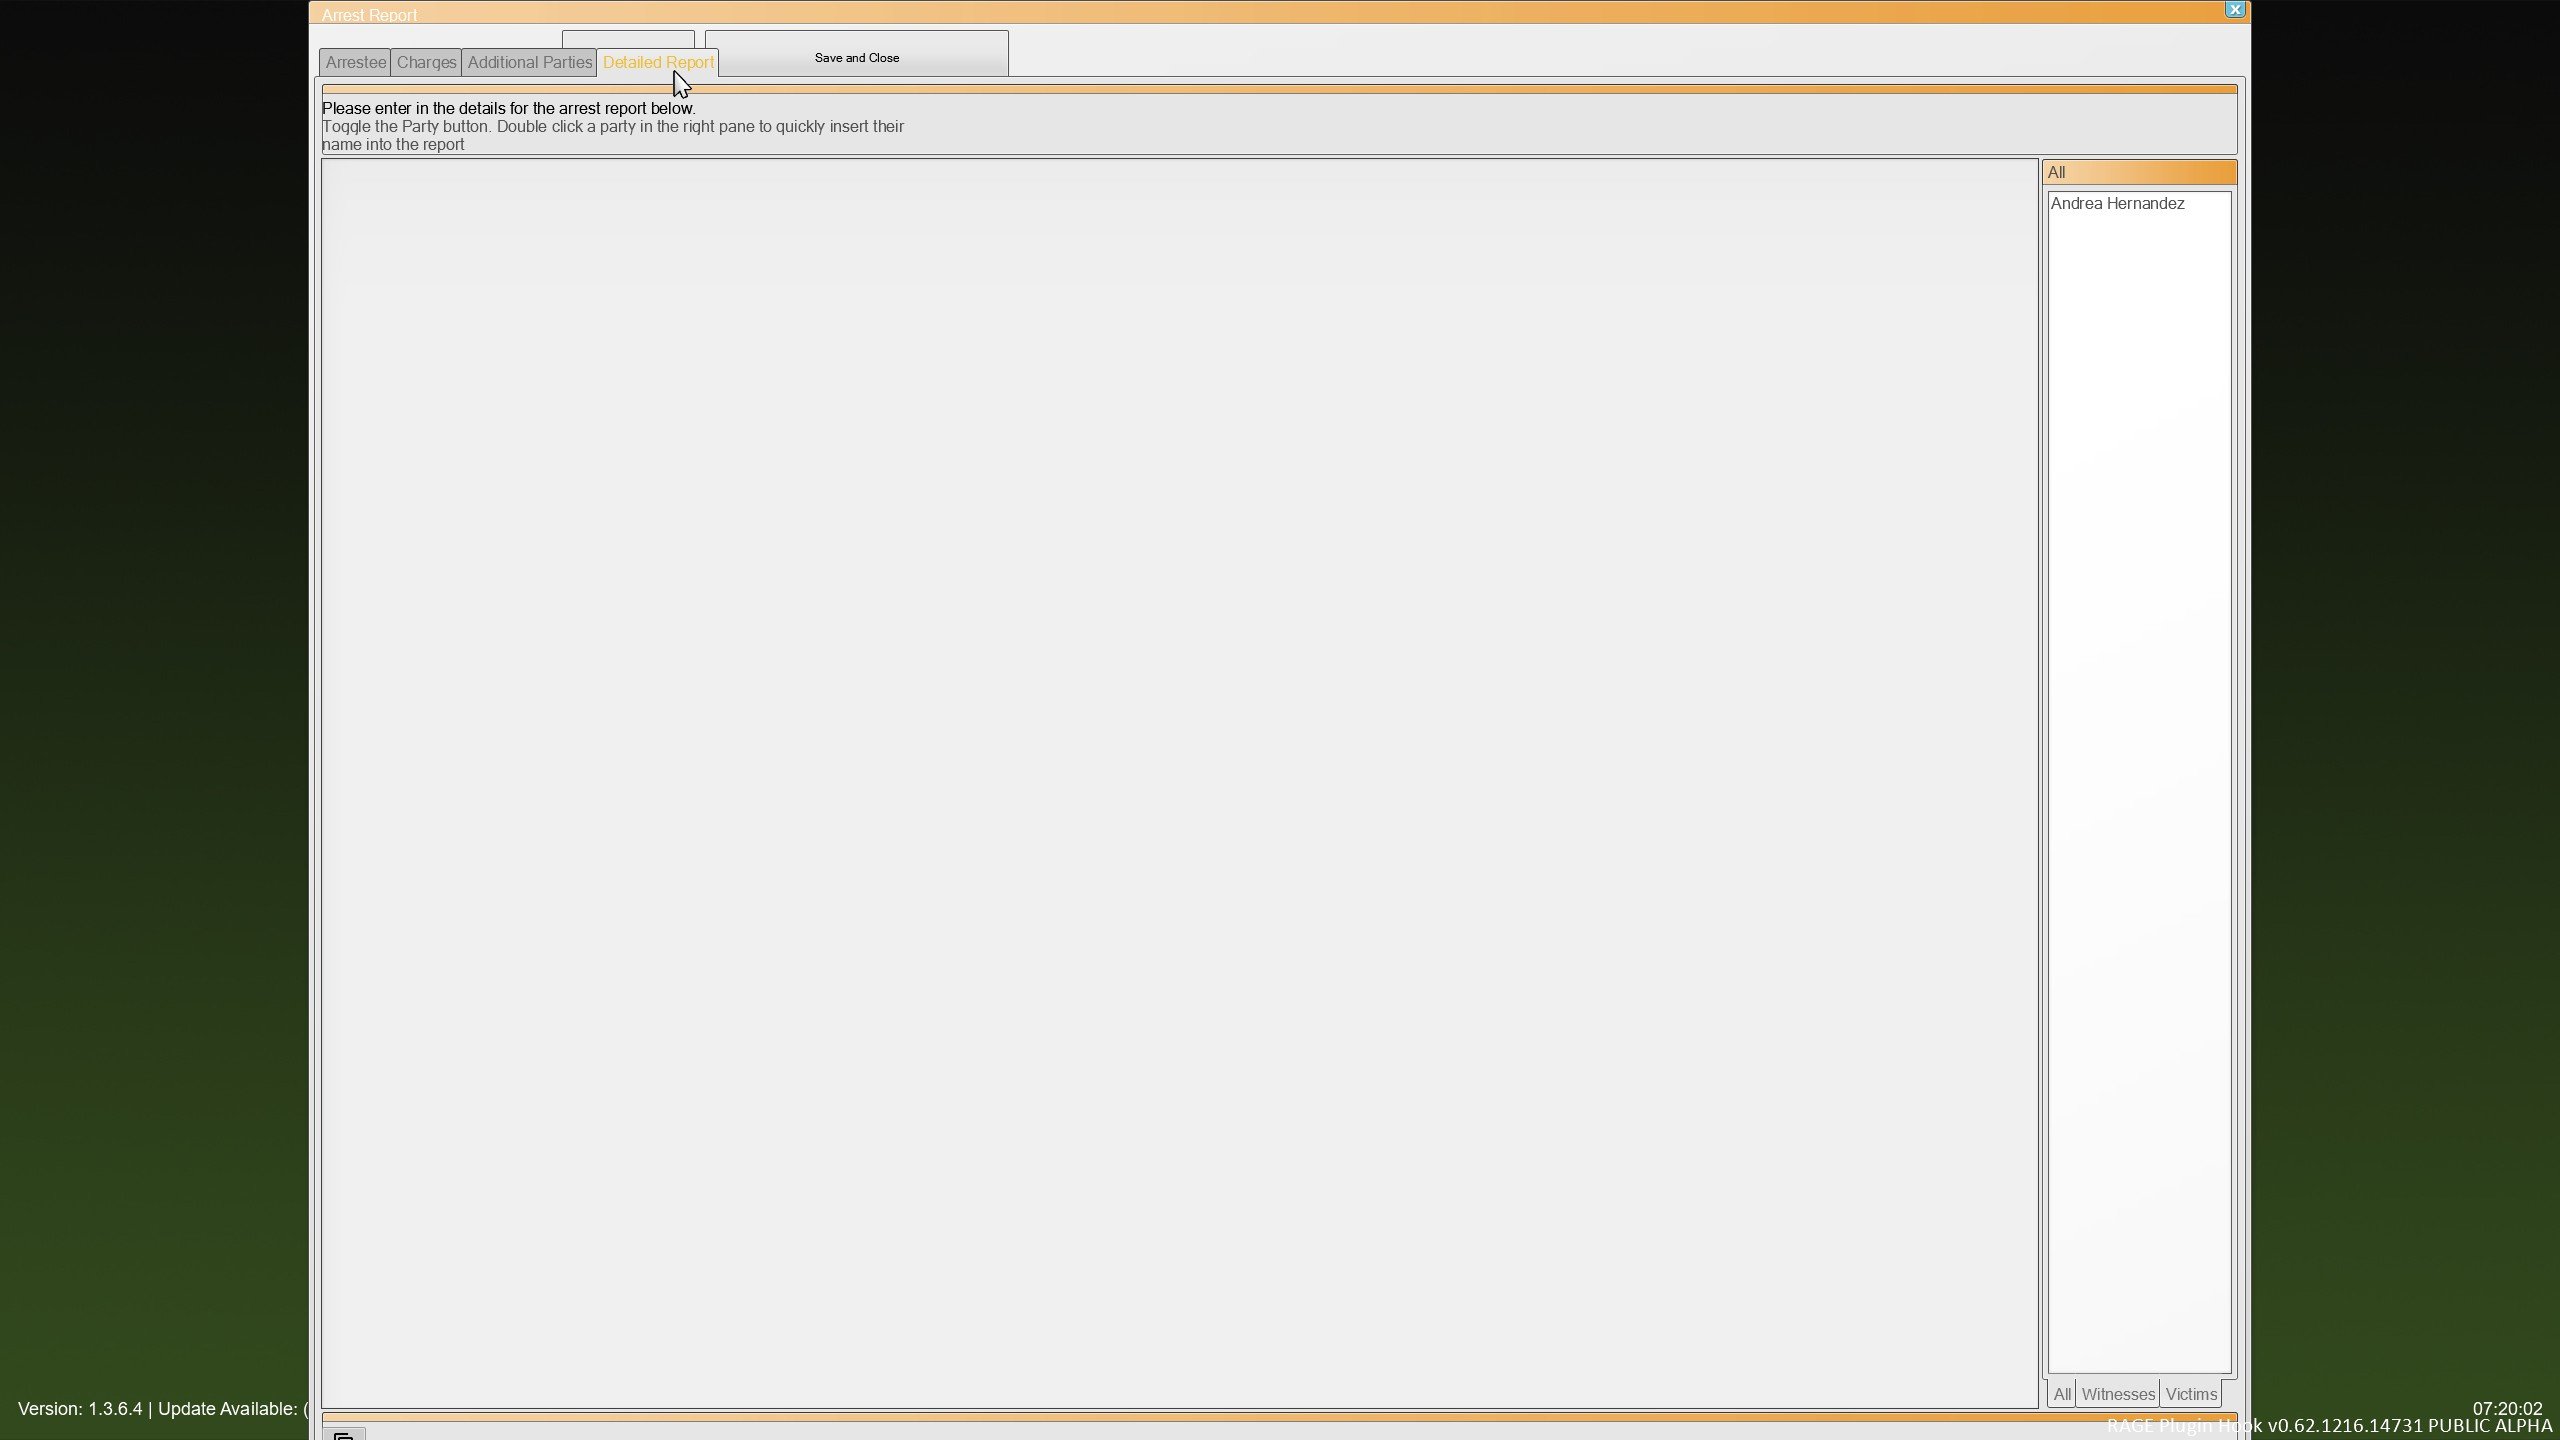The image size is (2560, 1440).
Task: Select Andrea Hernandez in the party list
Action: [2117, 204]
